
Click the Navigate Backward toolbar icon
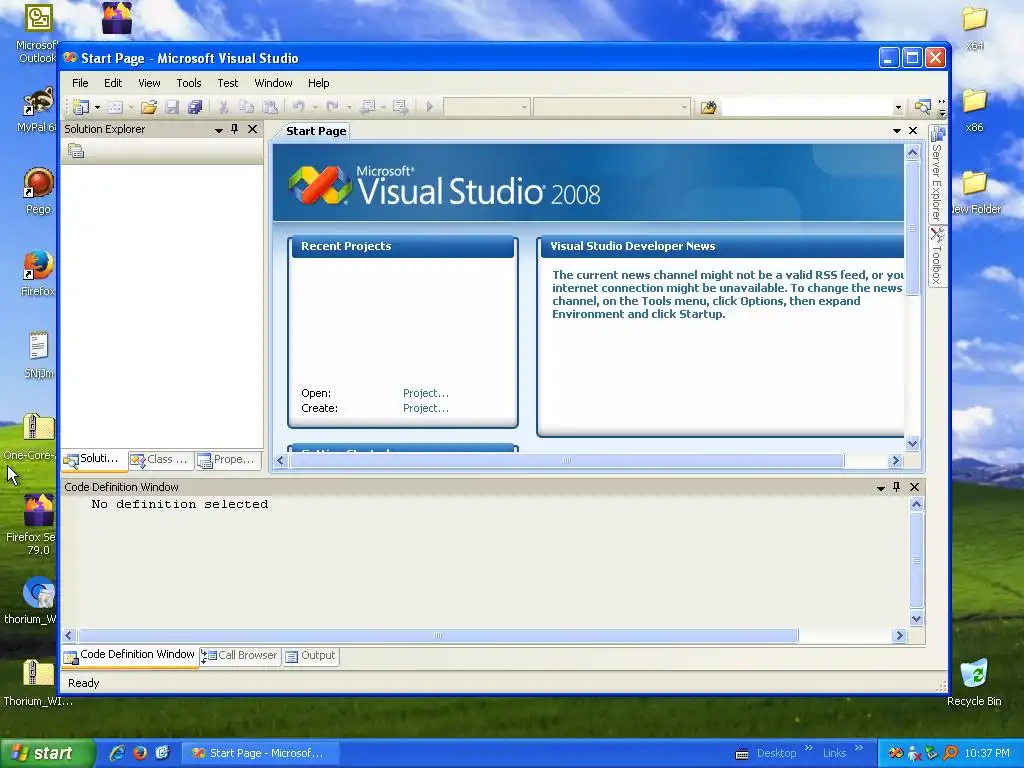[368, 107]
